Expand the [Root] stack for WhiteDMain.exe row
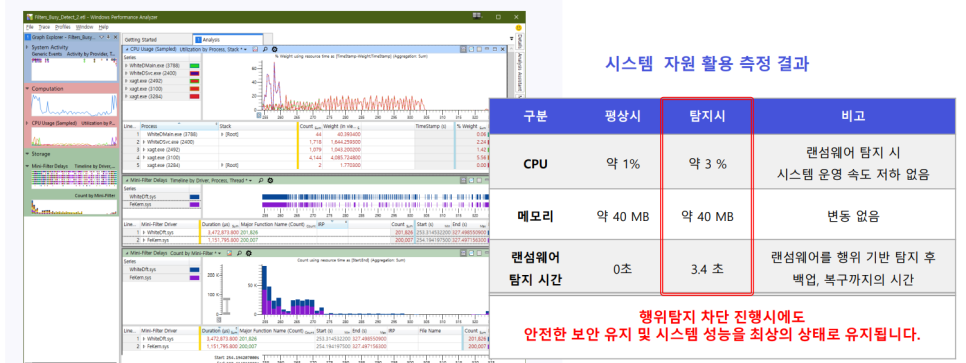This screenshot has width=966, height=363. pyautogui.click(x=222, y=133)
